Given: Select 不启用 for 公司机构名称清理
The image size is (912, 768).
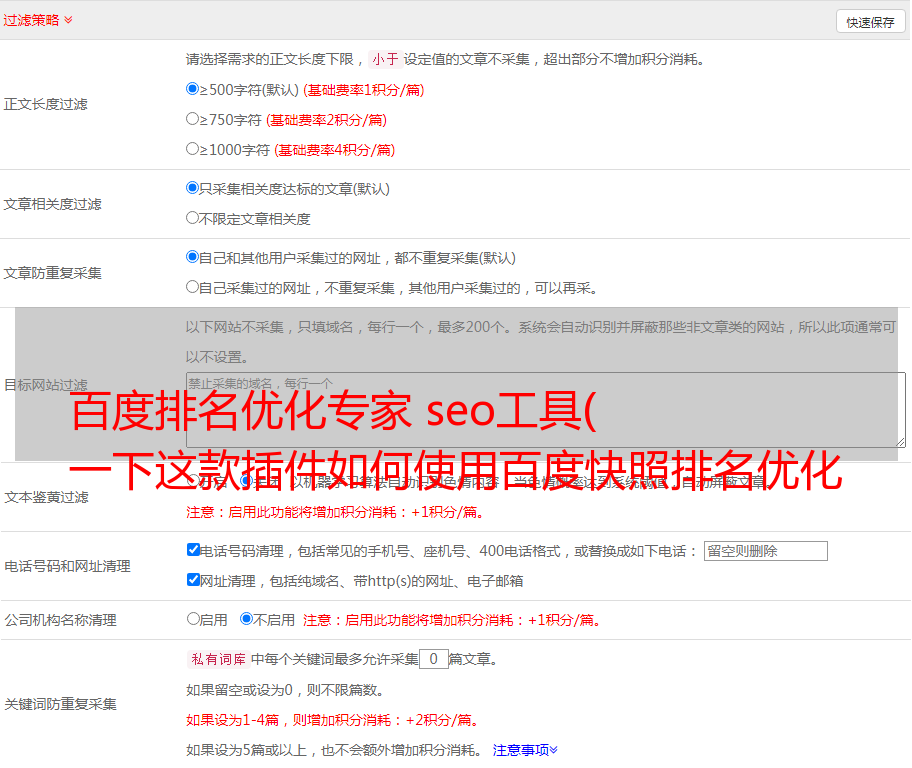Looking at the screenshot, I should tap(246, 618).
